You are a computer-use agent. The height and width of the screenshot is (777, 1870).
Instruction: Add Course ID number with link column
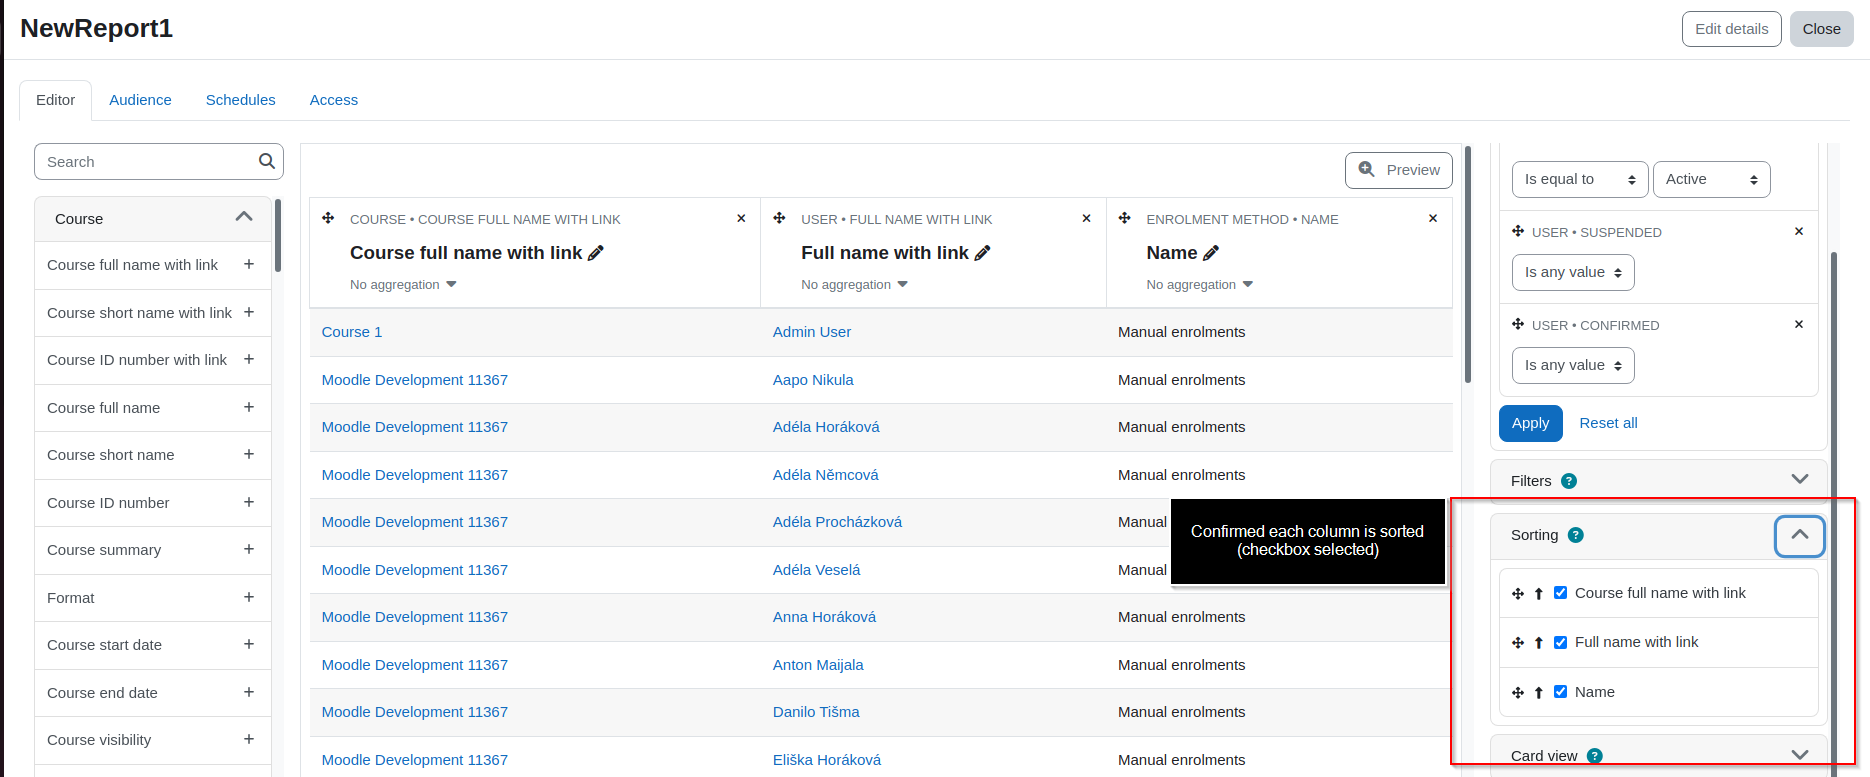tap(249, 359)
